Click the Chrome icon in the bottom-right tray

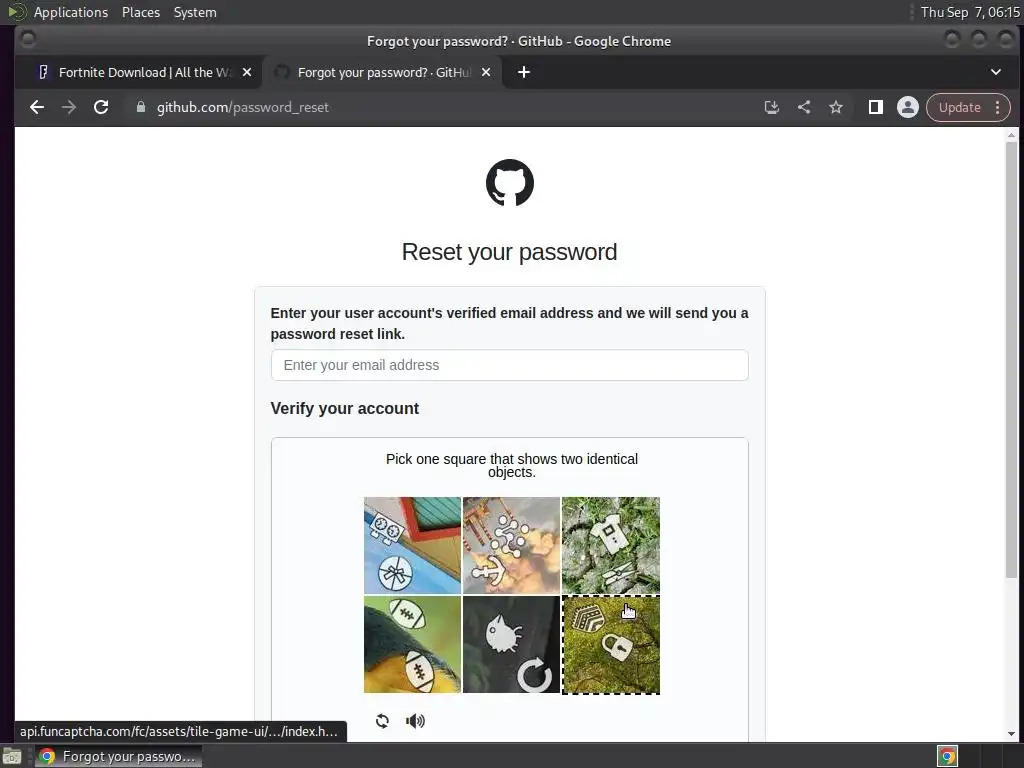click(947, 756)
